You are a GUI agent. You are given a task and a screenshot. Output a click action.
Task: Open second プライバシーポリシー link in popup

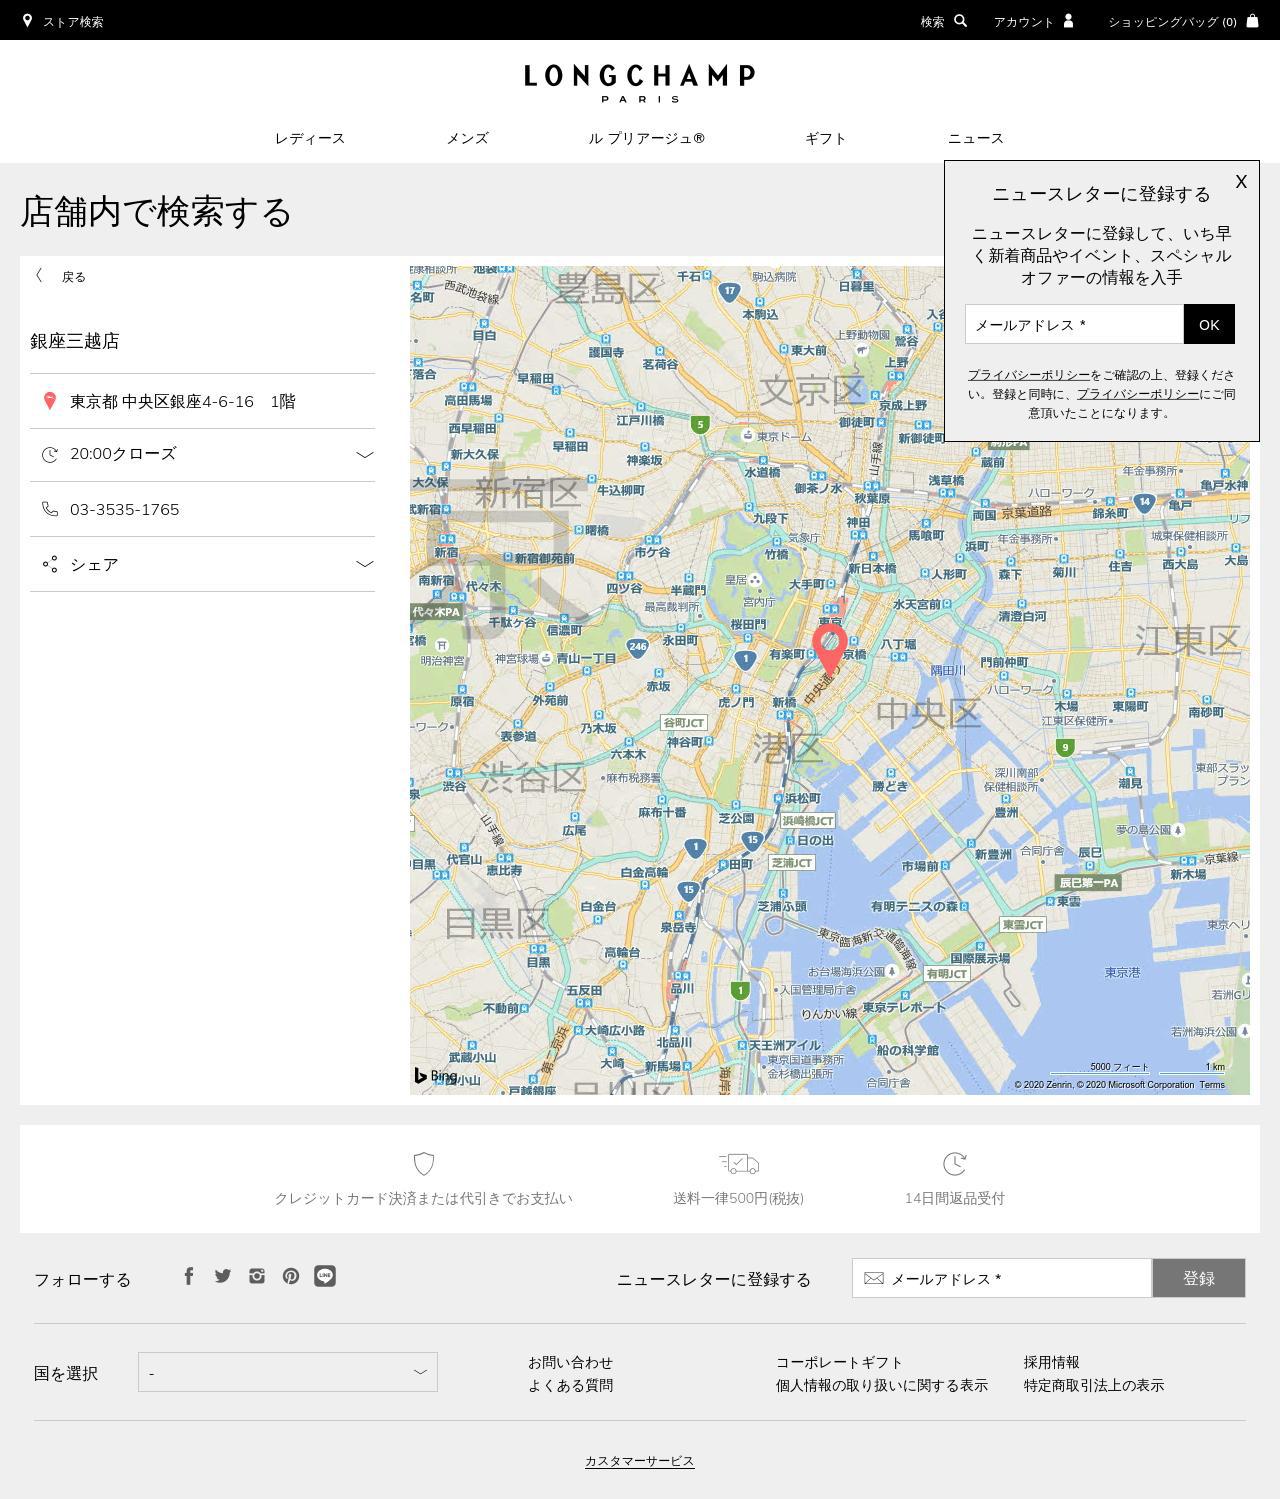coord(1138,394)
